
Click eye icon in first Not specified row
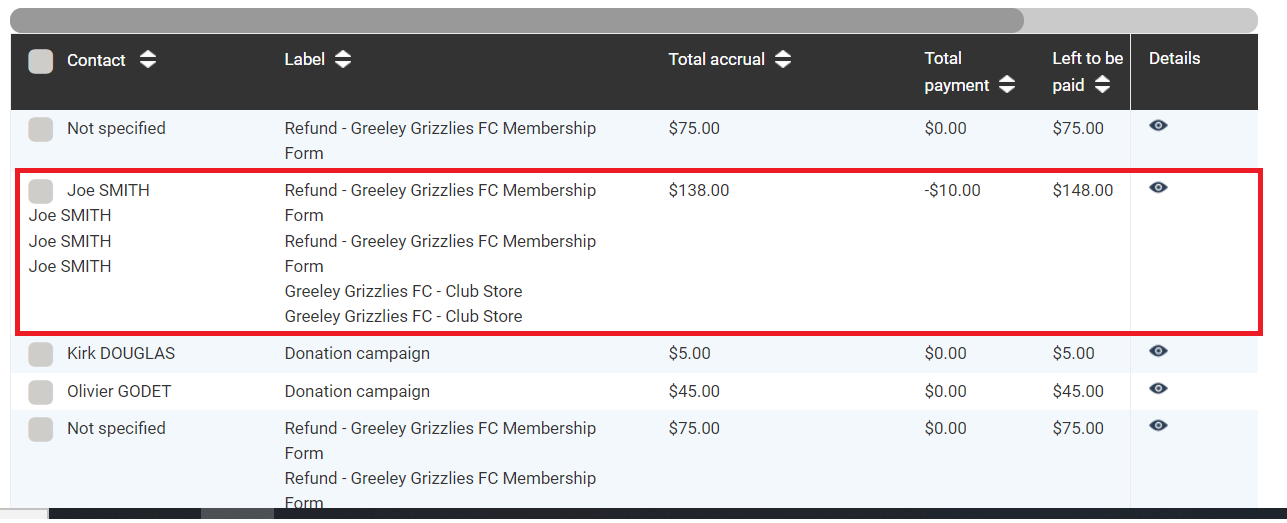click(1158, 126)
